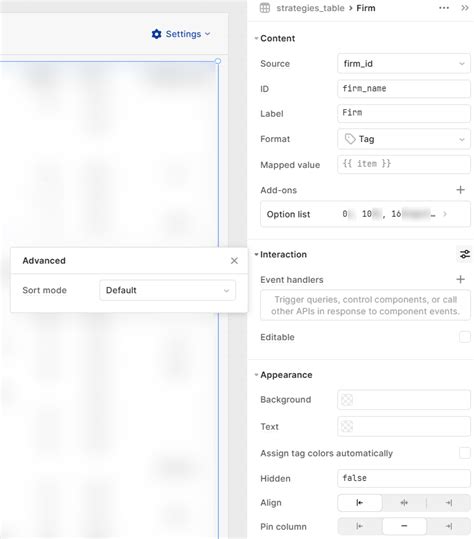The height and width of the screenshot is (539, 474).
Task: Open the Sort mode Default dropdown
Action: (167, 290)
